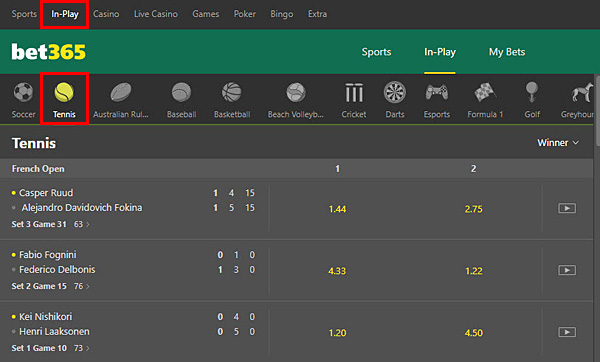Select the Cricket wickets icon
Image resolution: width=600 pixels, height=362 pixels.
354,93
